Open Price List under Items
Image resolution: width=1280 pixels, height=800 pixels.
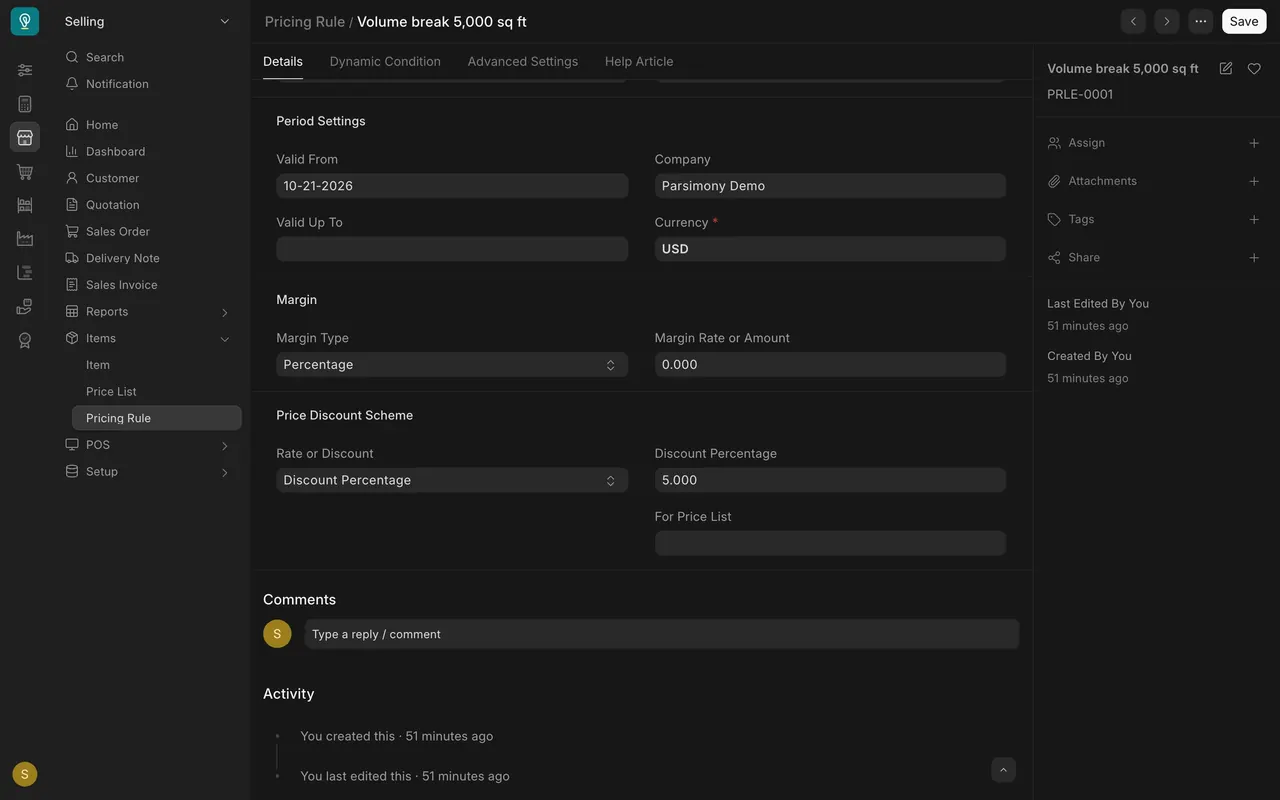111,392
